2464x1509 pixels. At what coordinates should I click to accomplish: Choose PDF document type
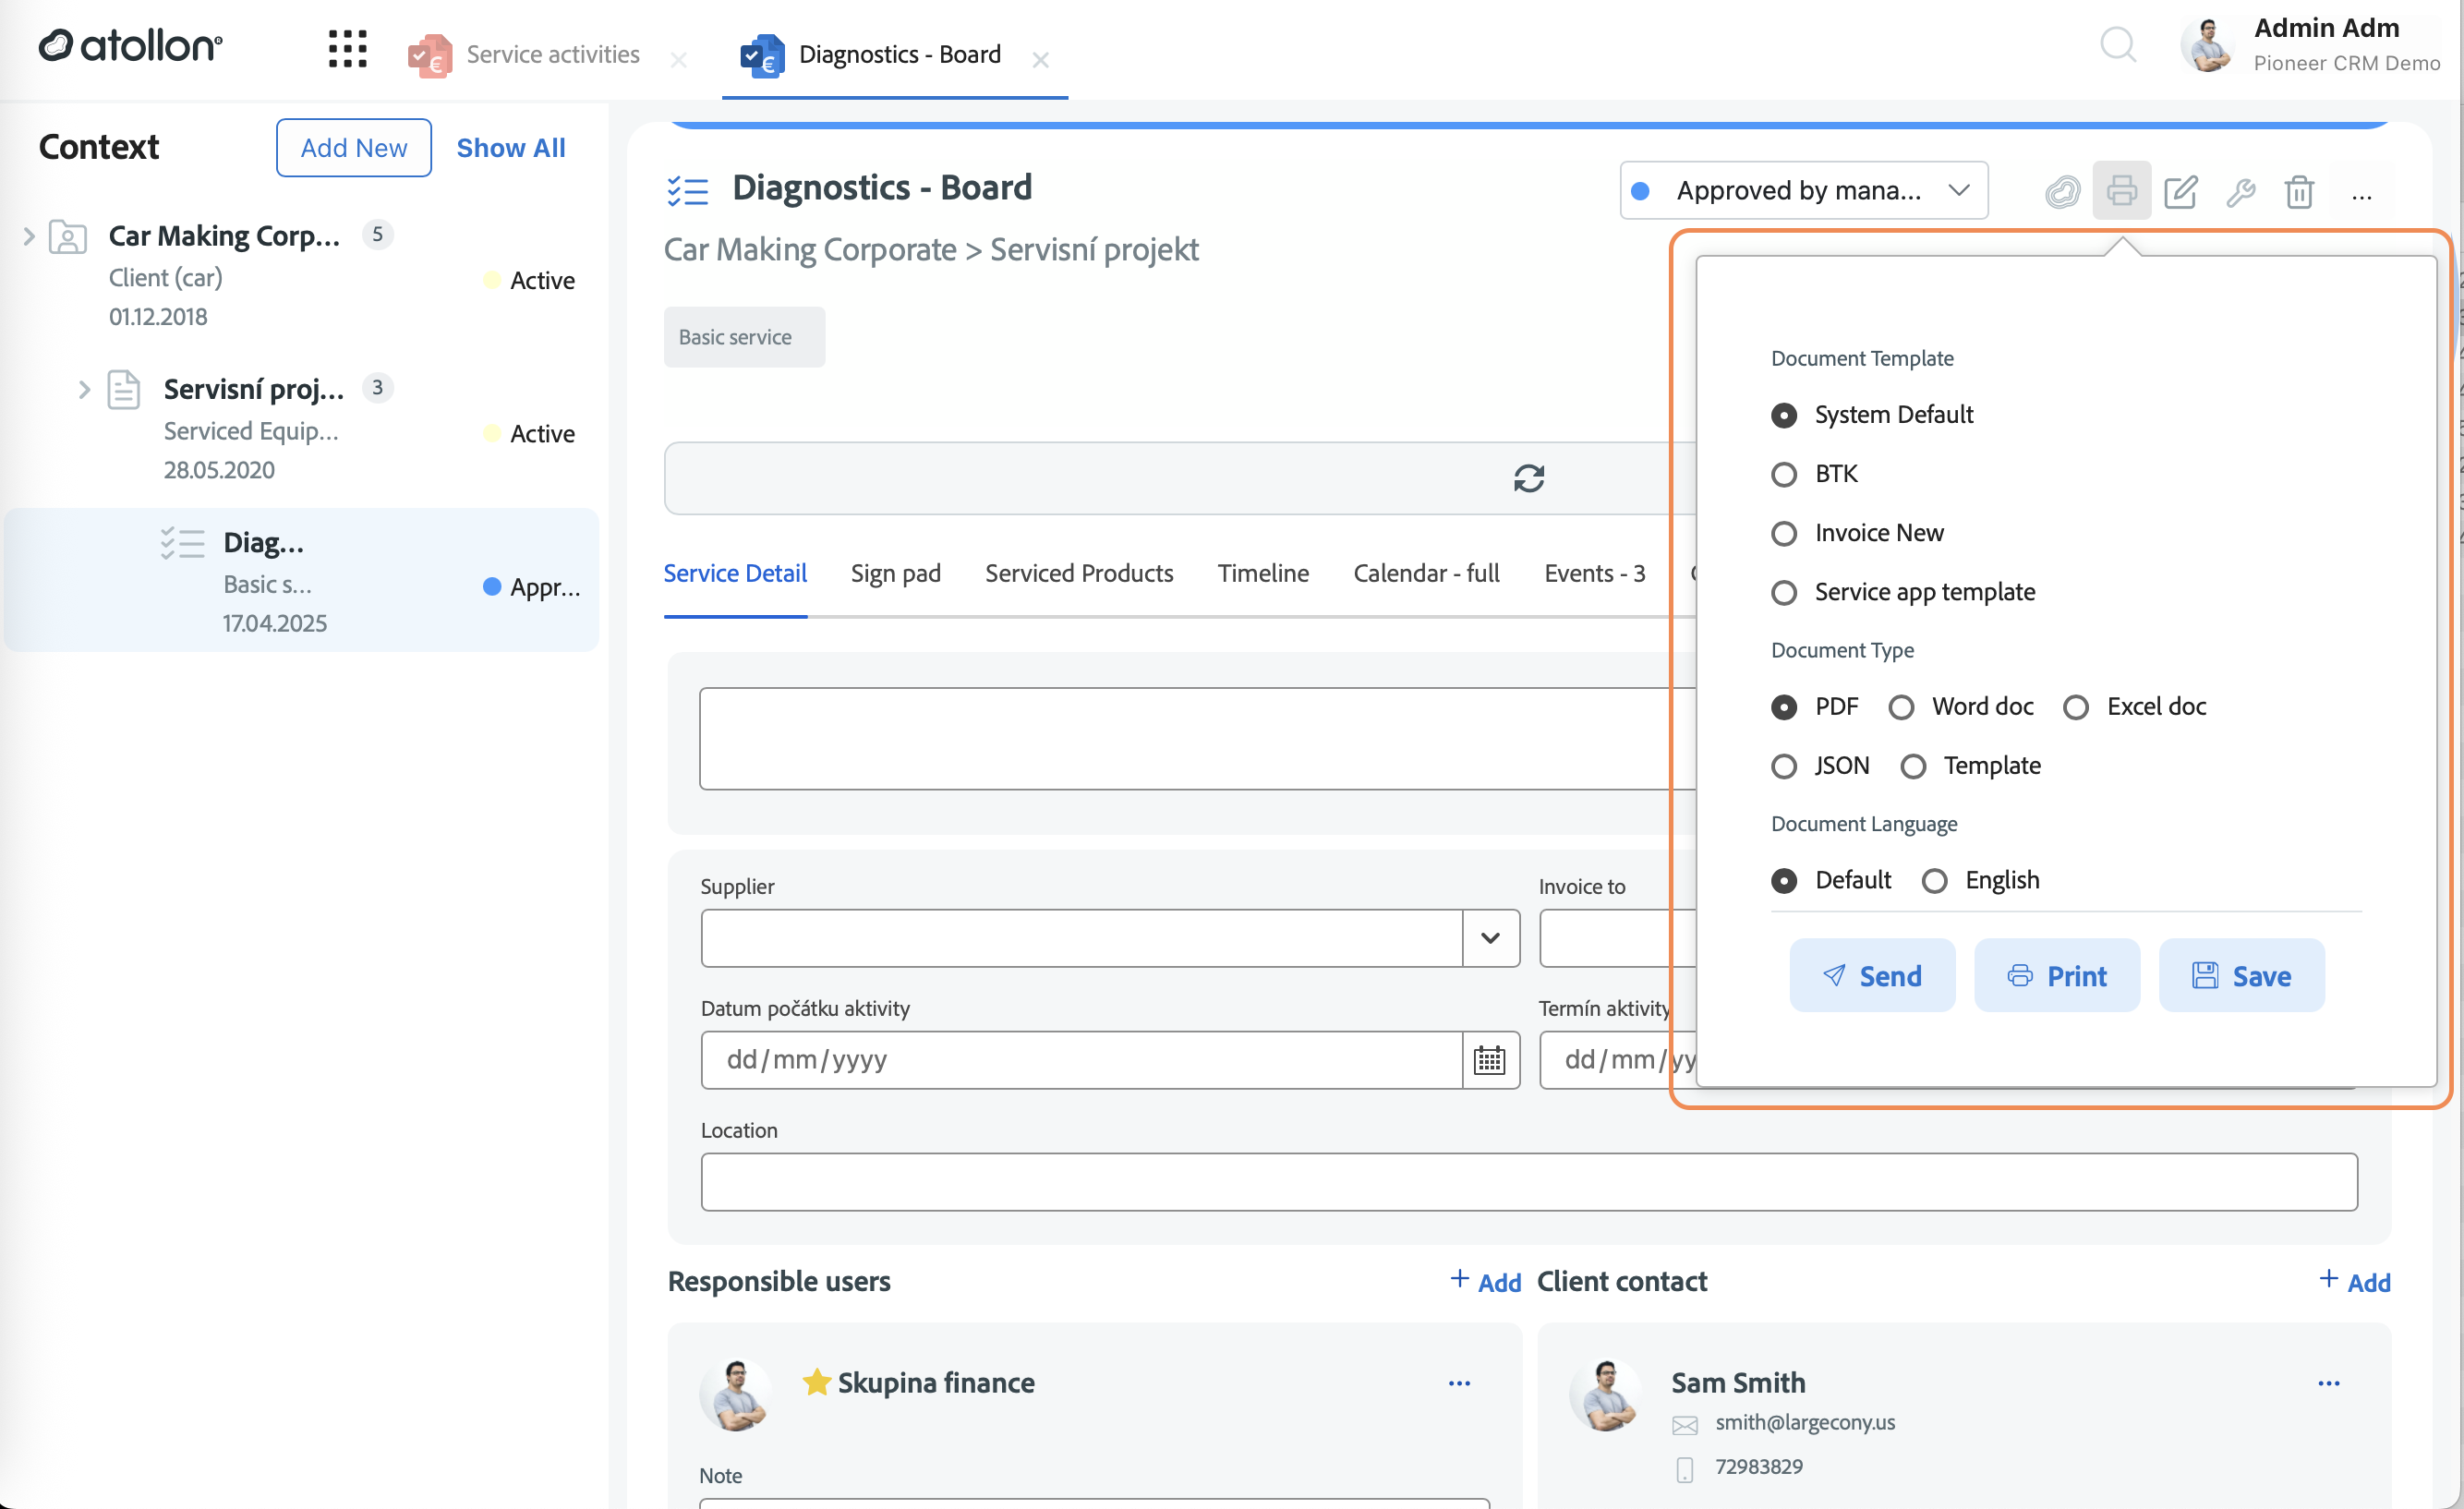(1784, 707)
